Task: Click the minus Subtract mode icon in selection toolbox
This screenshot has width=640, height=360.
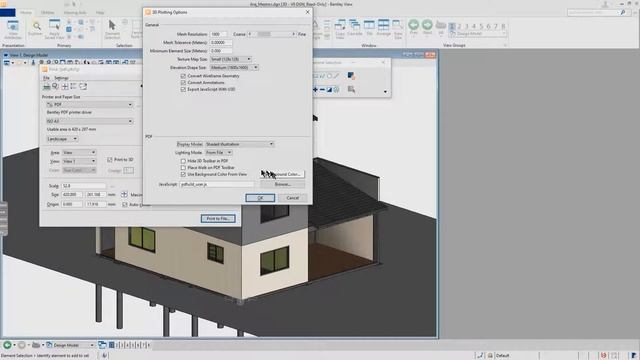Action: click(322, 89)
